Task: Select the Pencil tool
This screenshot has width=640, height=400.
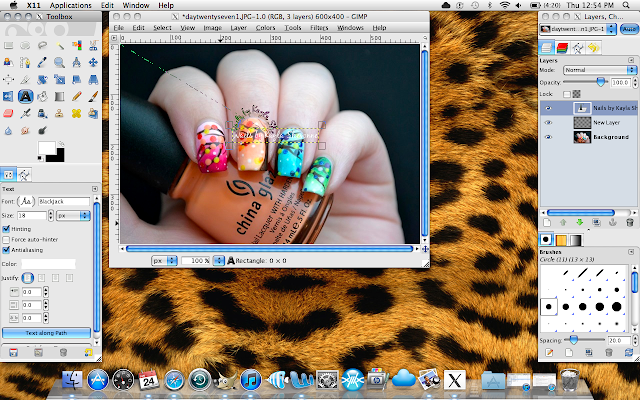Action: coord(76,96)
